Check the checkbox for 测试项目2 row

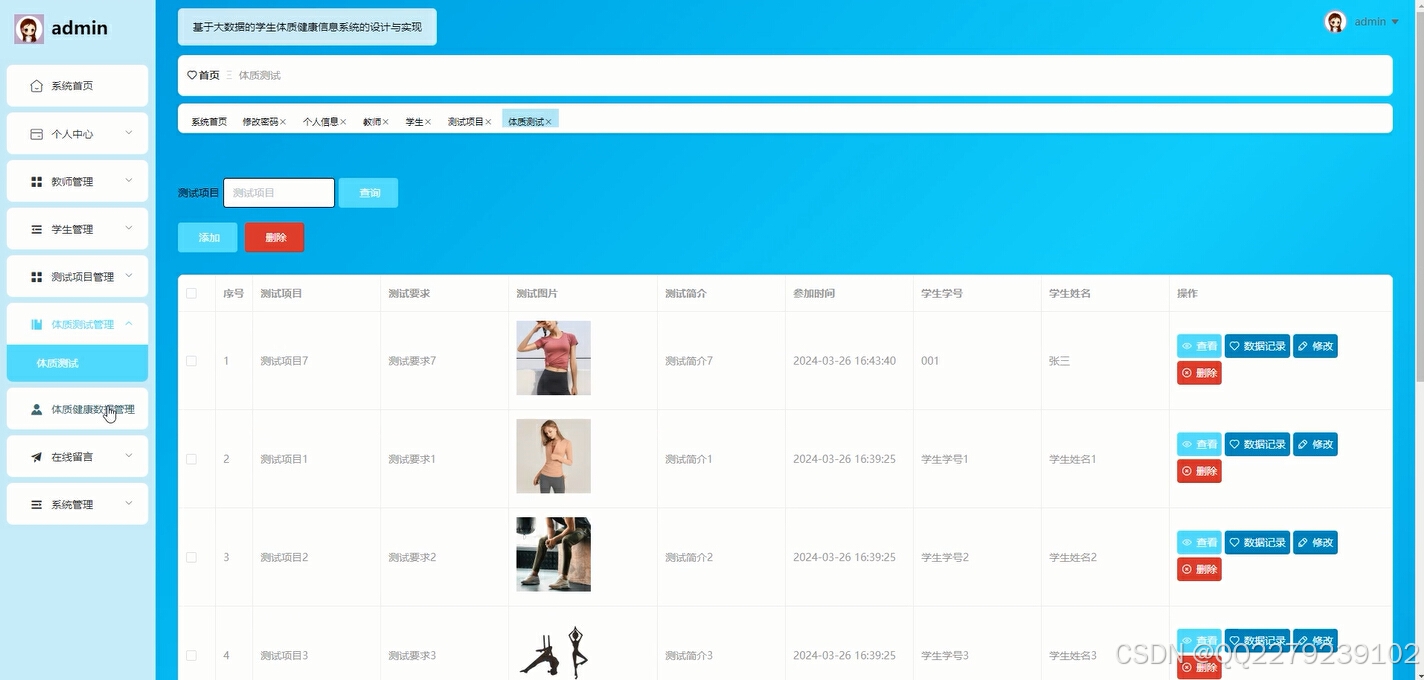click(x=191, y=556)
